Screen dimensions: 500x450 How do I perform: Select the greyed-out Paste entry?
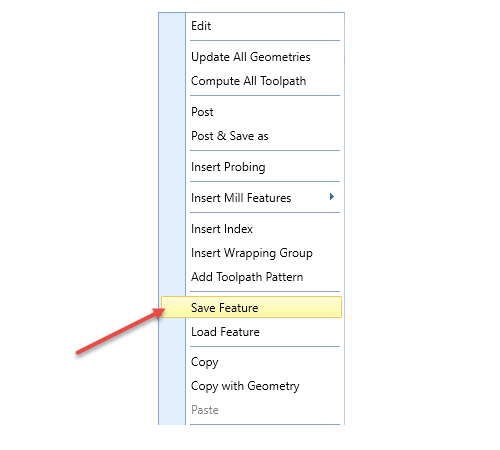251,410
